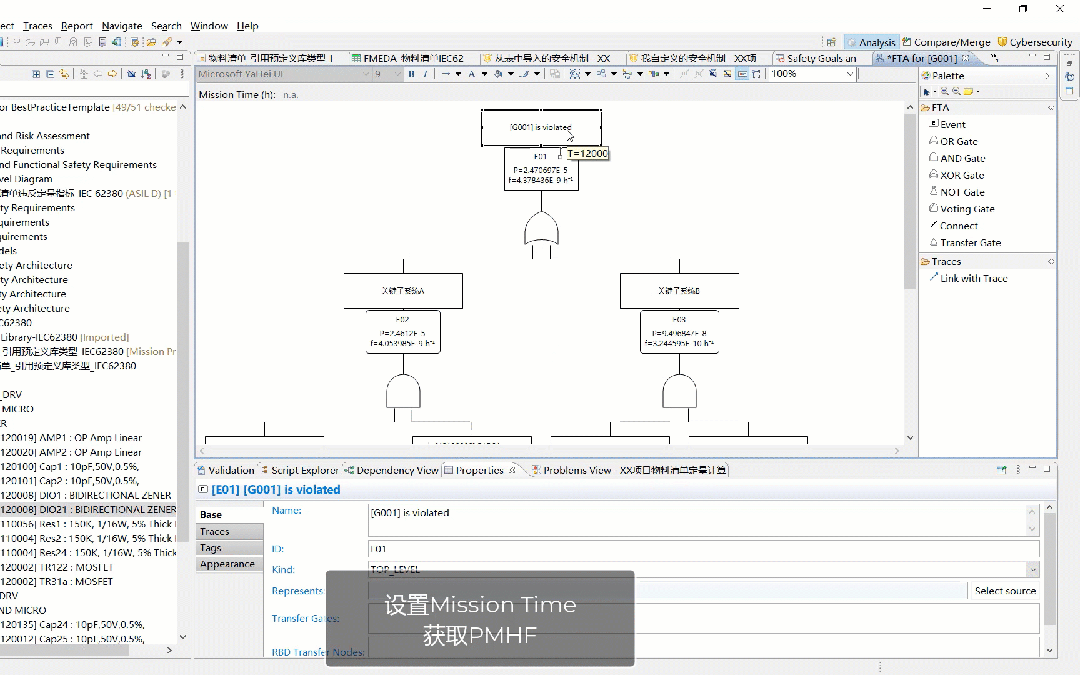Open the left panel view menu dots
This screenshot has width=1080, height=675.
(182, 74)
